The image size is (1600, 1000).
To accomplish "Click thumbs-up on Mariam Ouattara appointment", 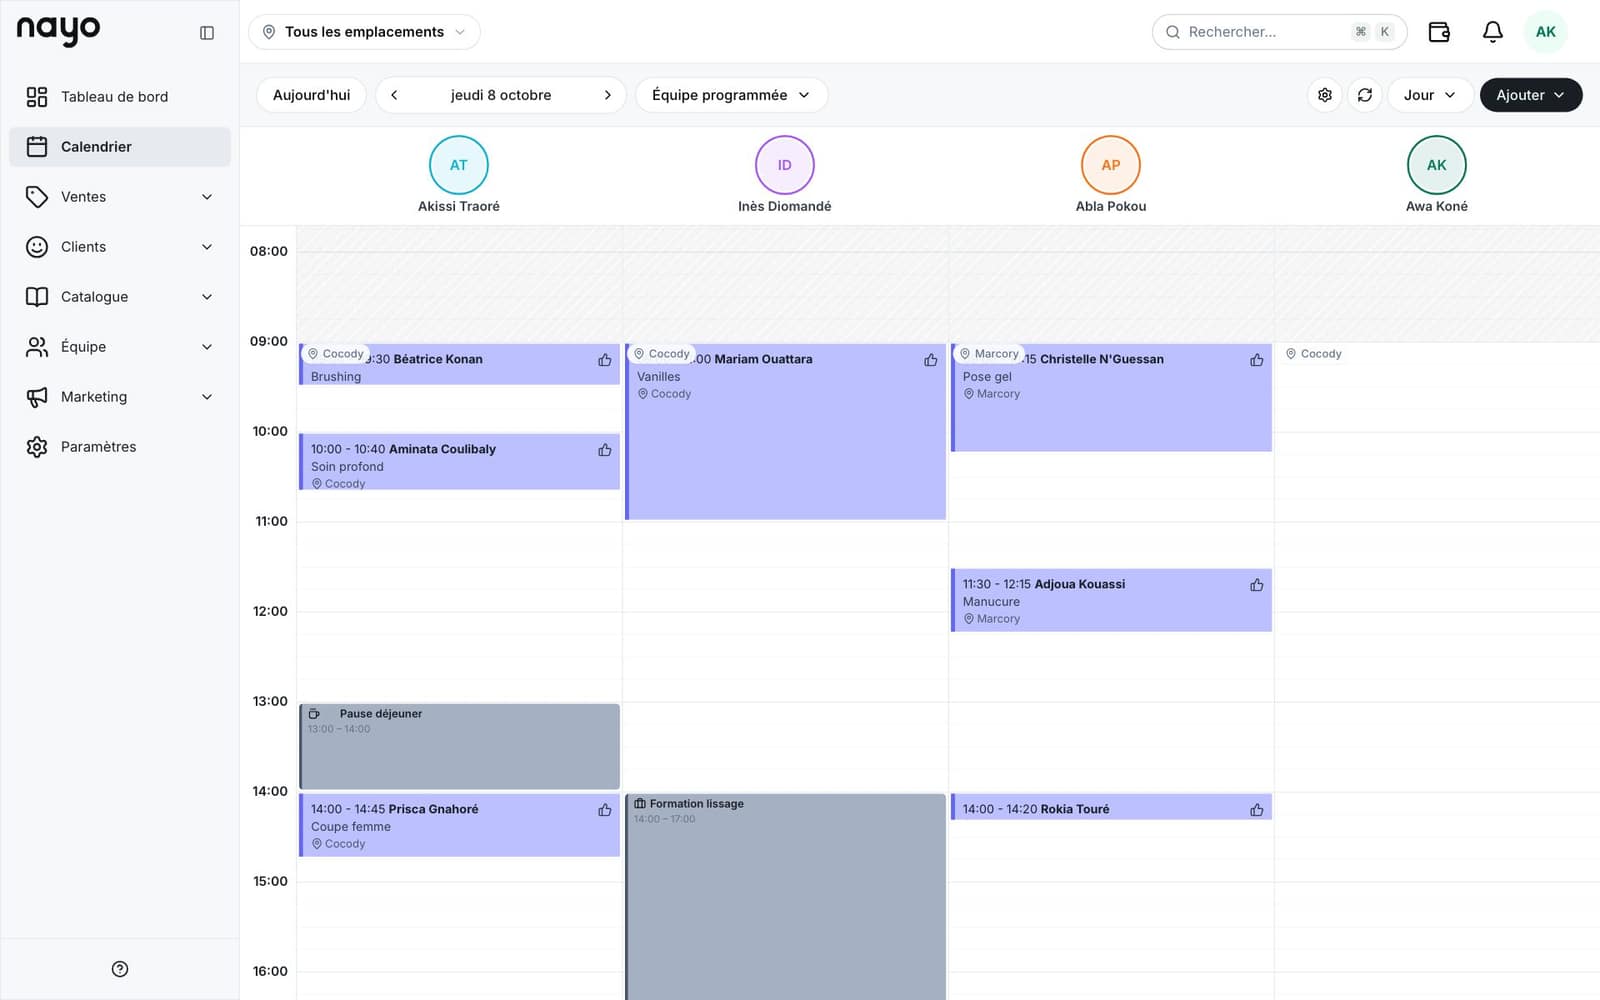I will point(930,360).
